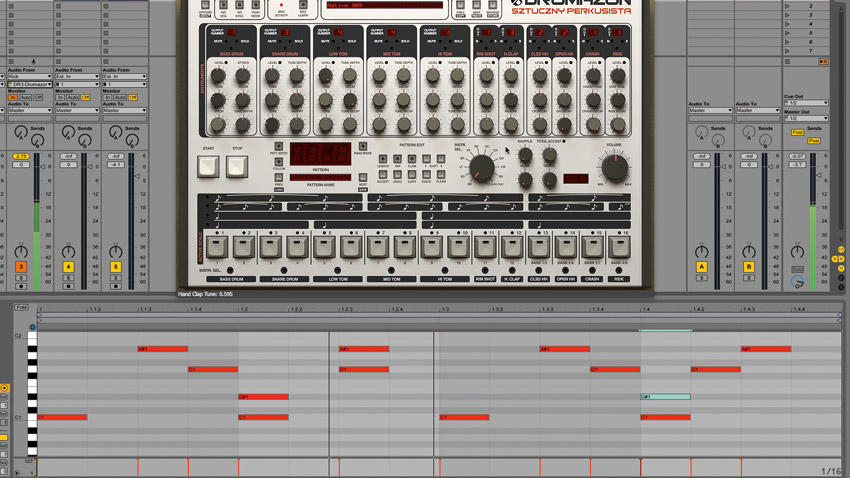The image size is (850, 478).
Task: Toggle the RAND MODE button
Action: click(x=363, y=146)
